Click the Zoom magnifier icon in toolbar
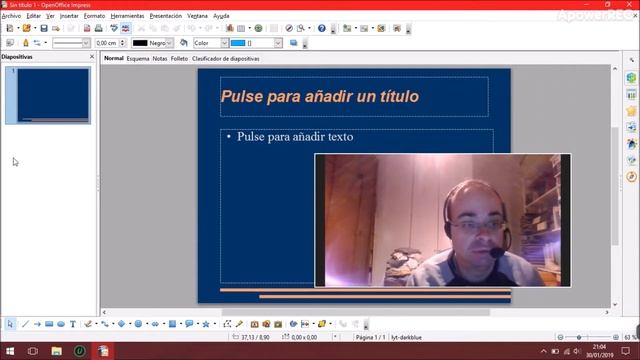Image resolution: width=640 pixels, height=360 pixels. (x=301, y=28)
